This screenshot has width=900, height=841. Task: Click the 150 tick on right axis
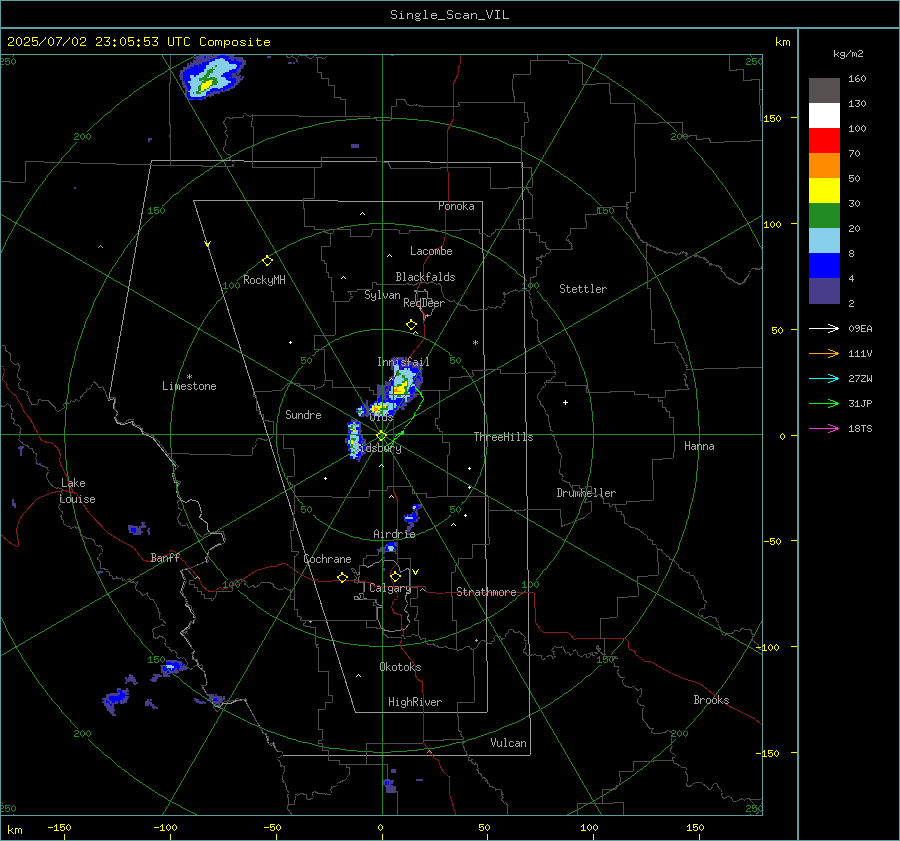[773, 118]
